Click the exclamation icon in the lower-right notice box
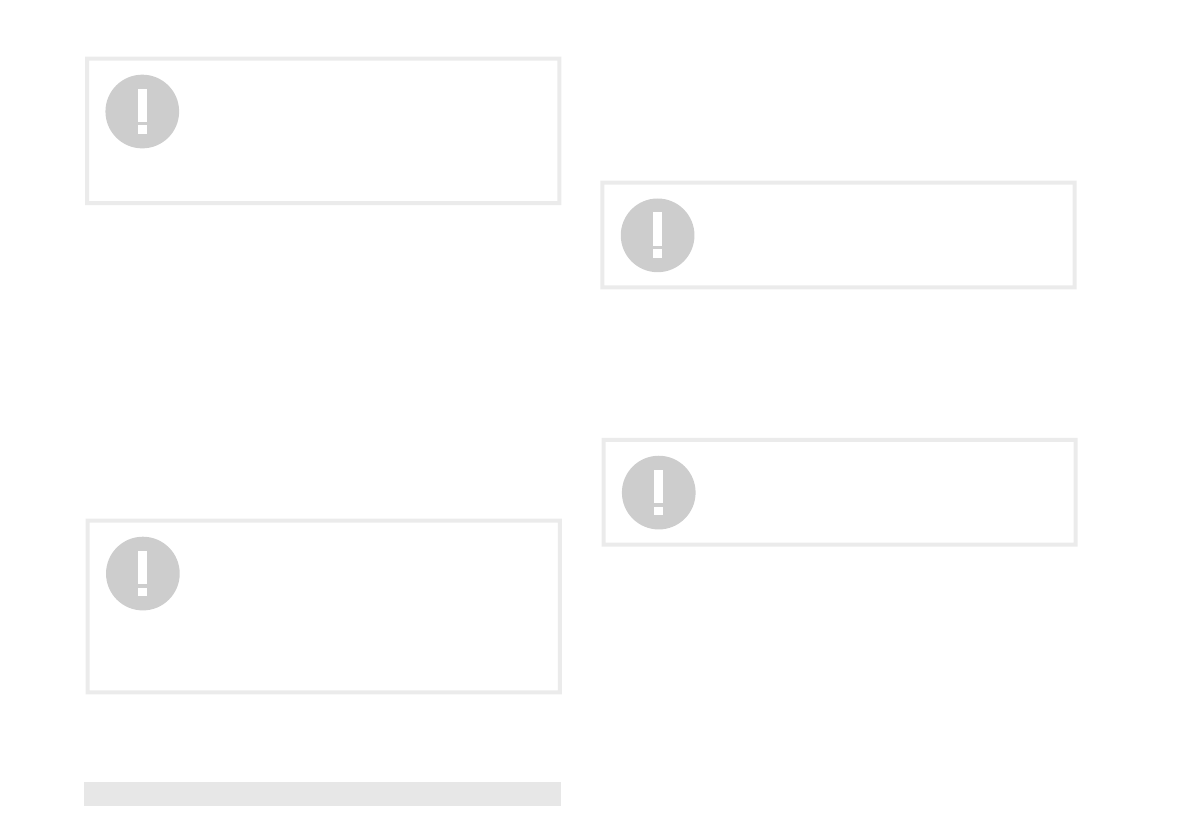The width and height of the screenshot is (1191, 839). 659,493
